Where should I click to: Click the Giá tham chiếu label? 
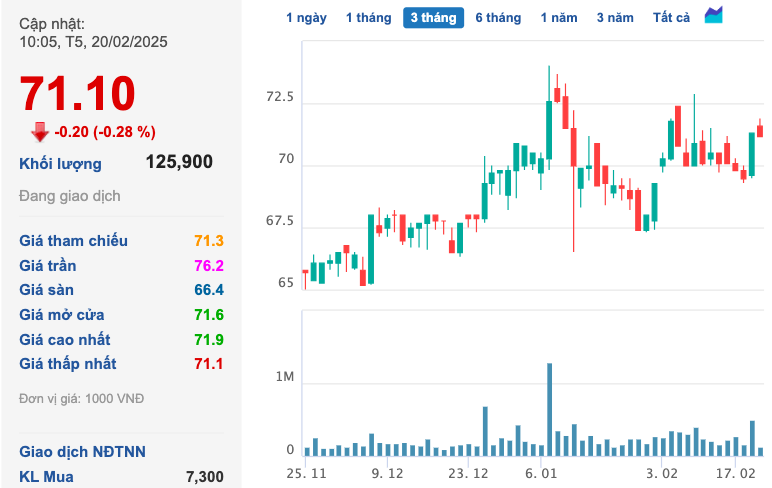74,241
